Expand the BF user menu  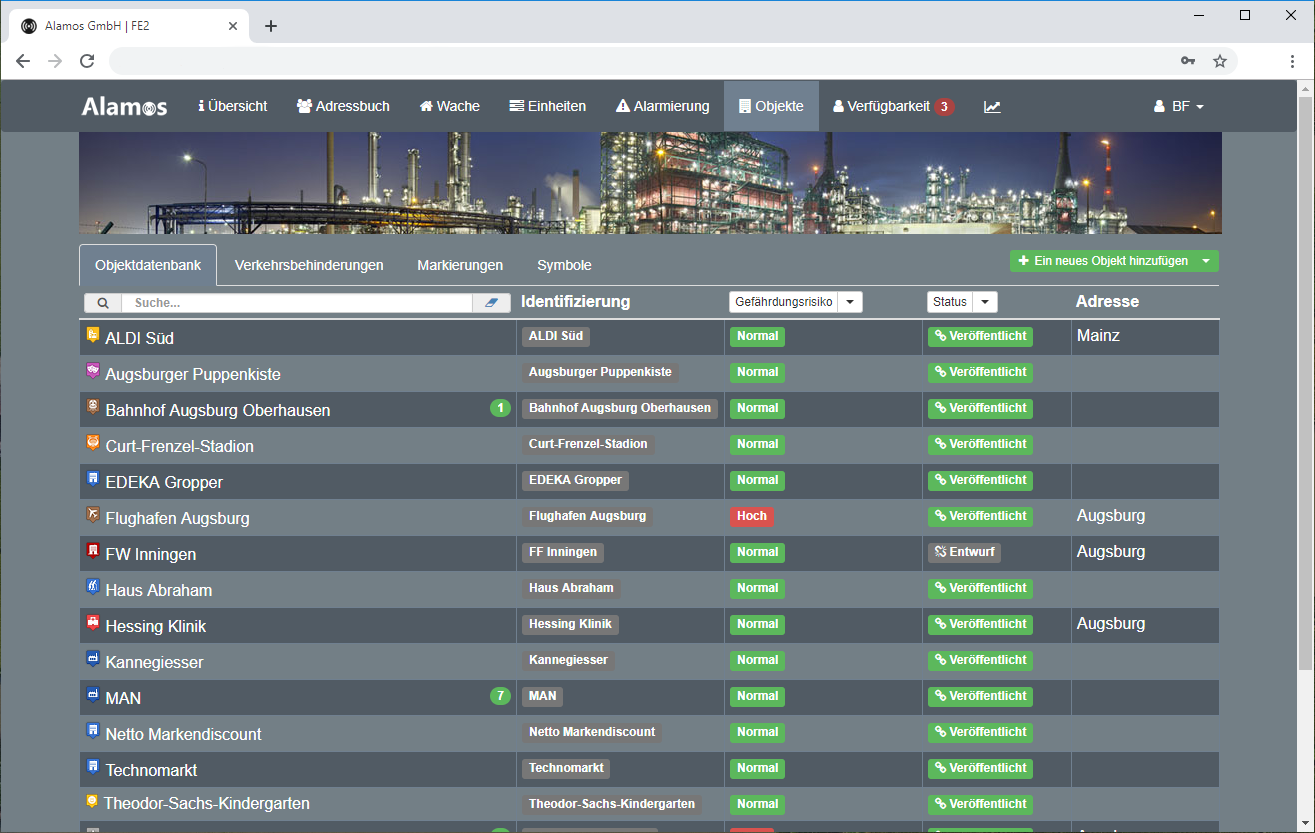[x=1179, y=106]
